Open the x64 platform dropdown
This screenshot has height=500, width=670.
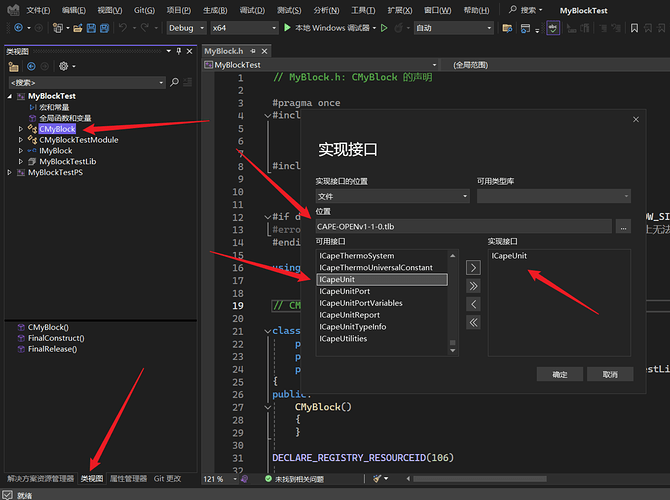[x=244, y=28]
